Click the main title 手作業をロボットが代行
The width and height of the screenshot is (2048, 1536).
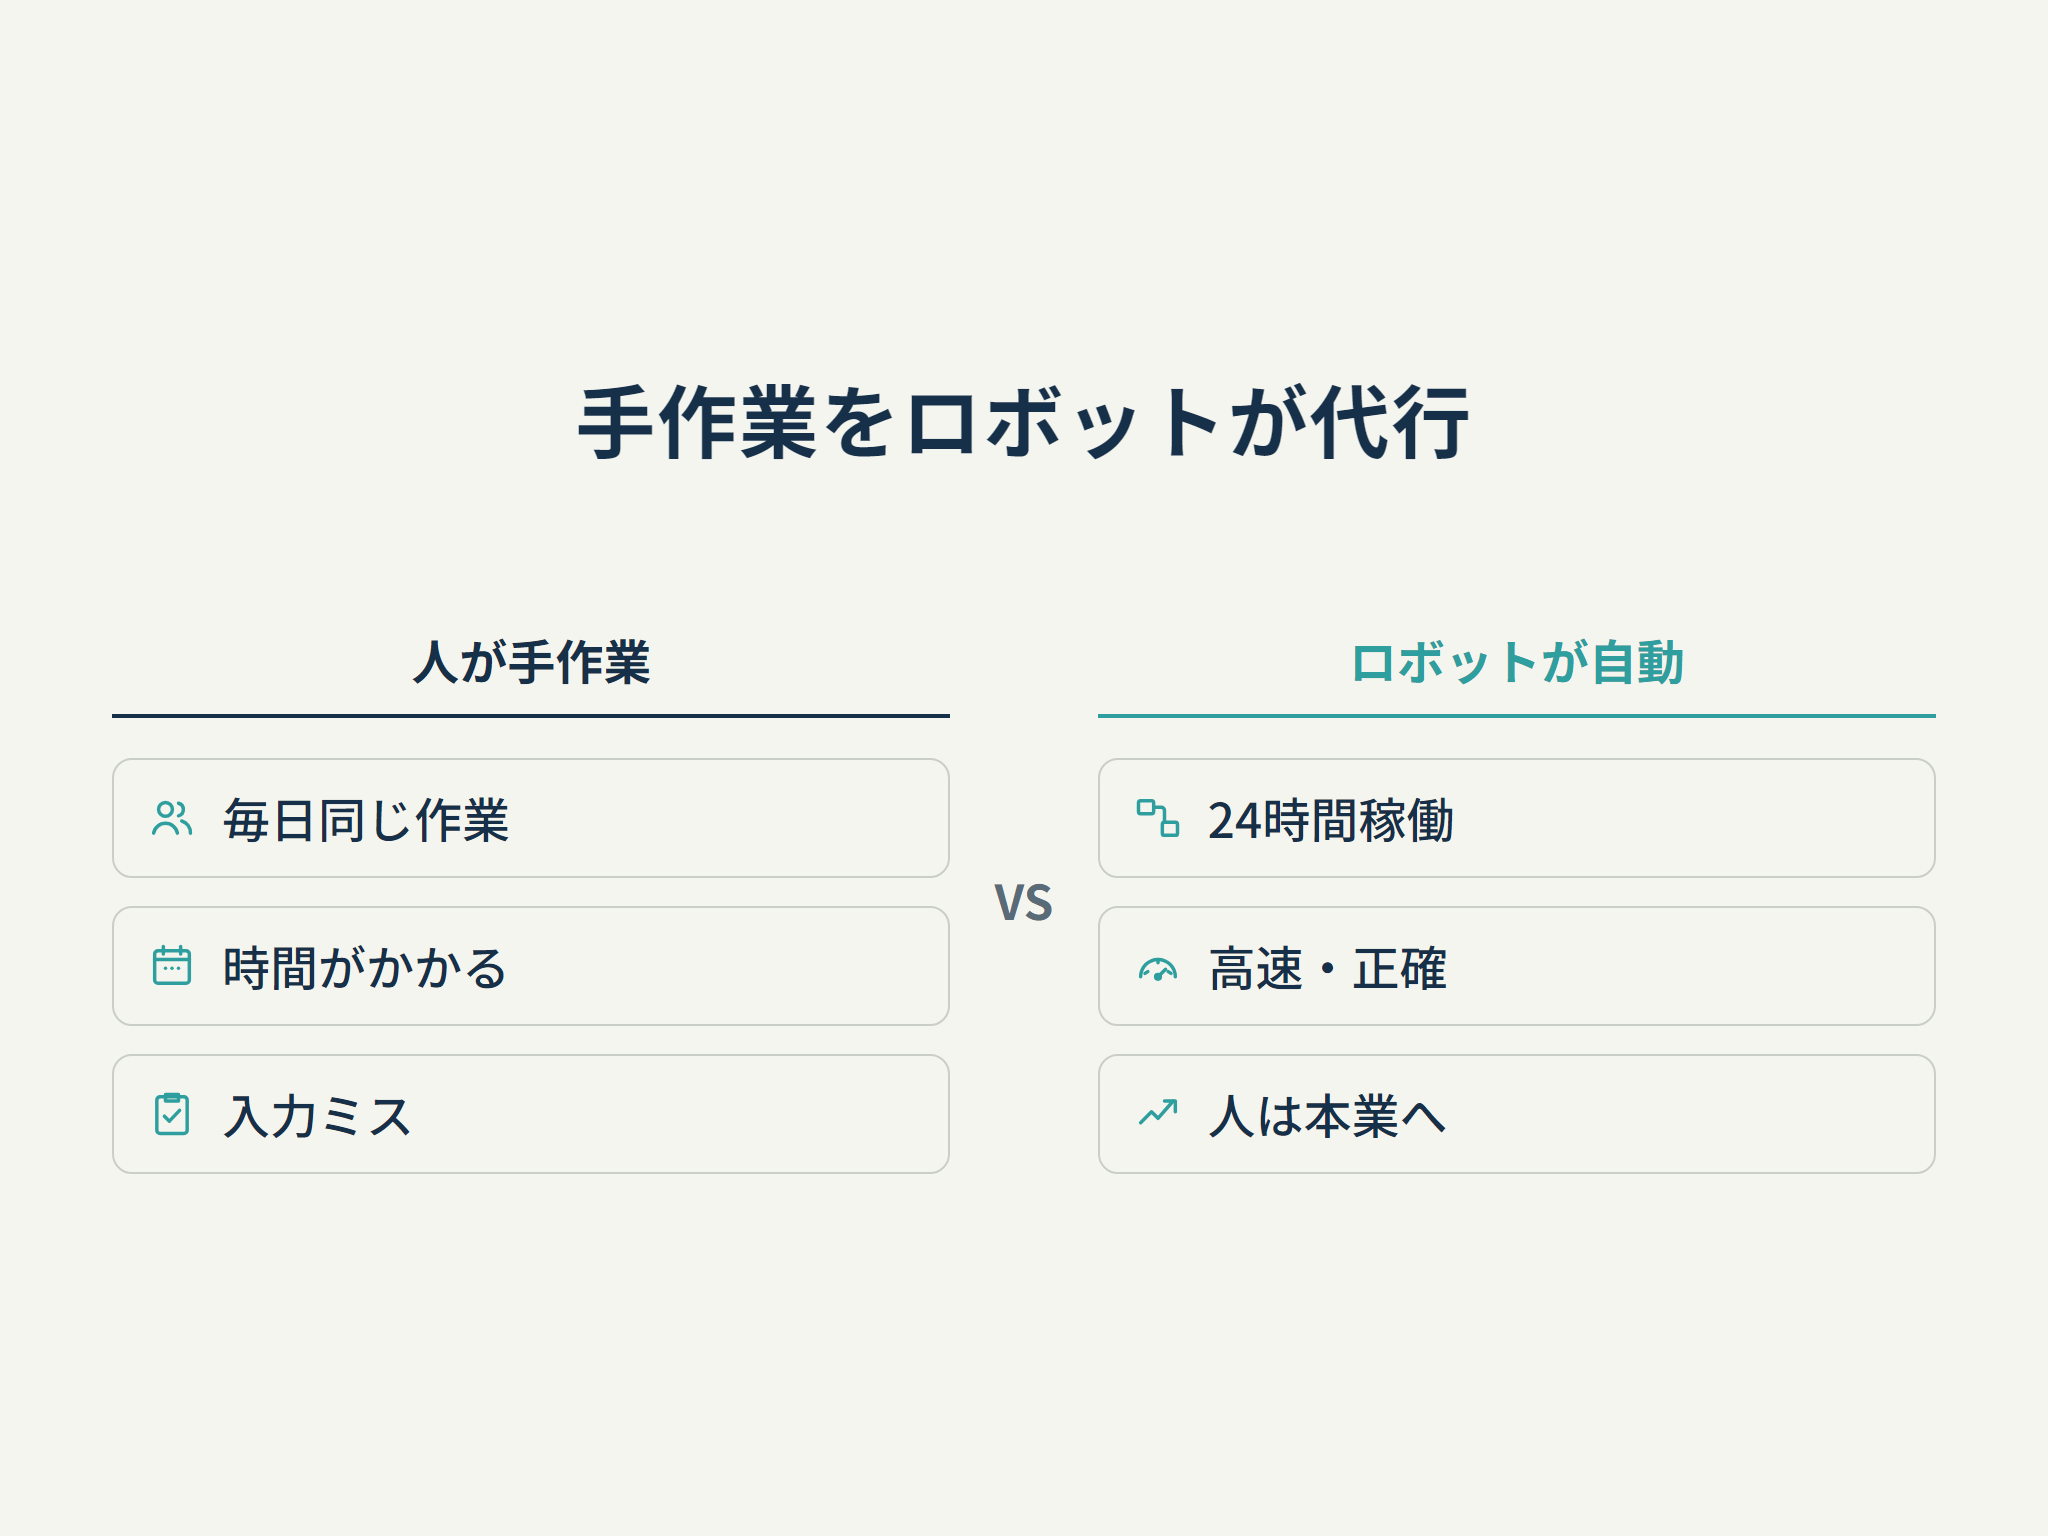[1024, 424]
